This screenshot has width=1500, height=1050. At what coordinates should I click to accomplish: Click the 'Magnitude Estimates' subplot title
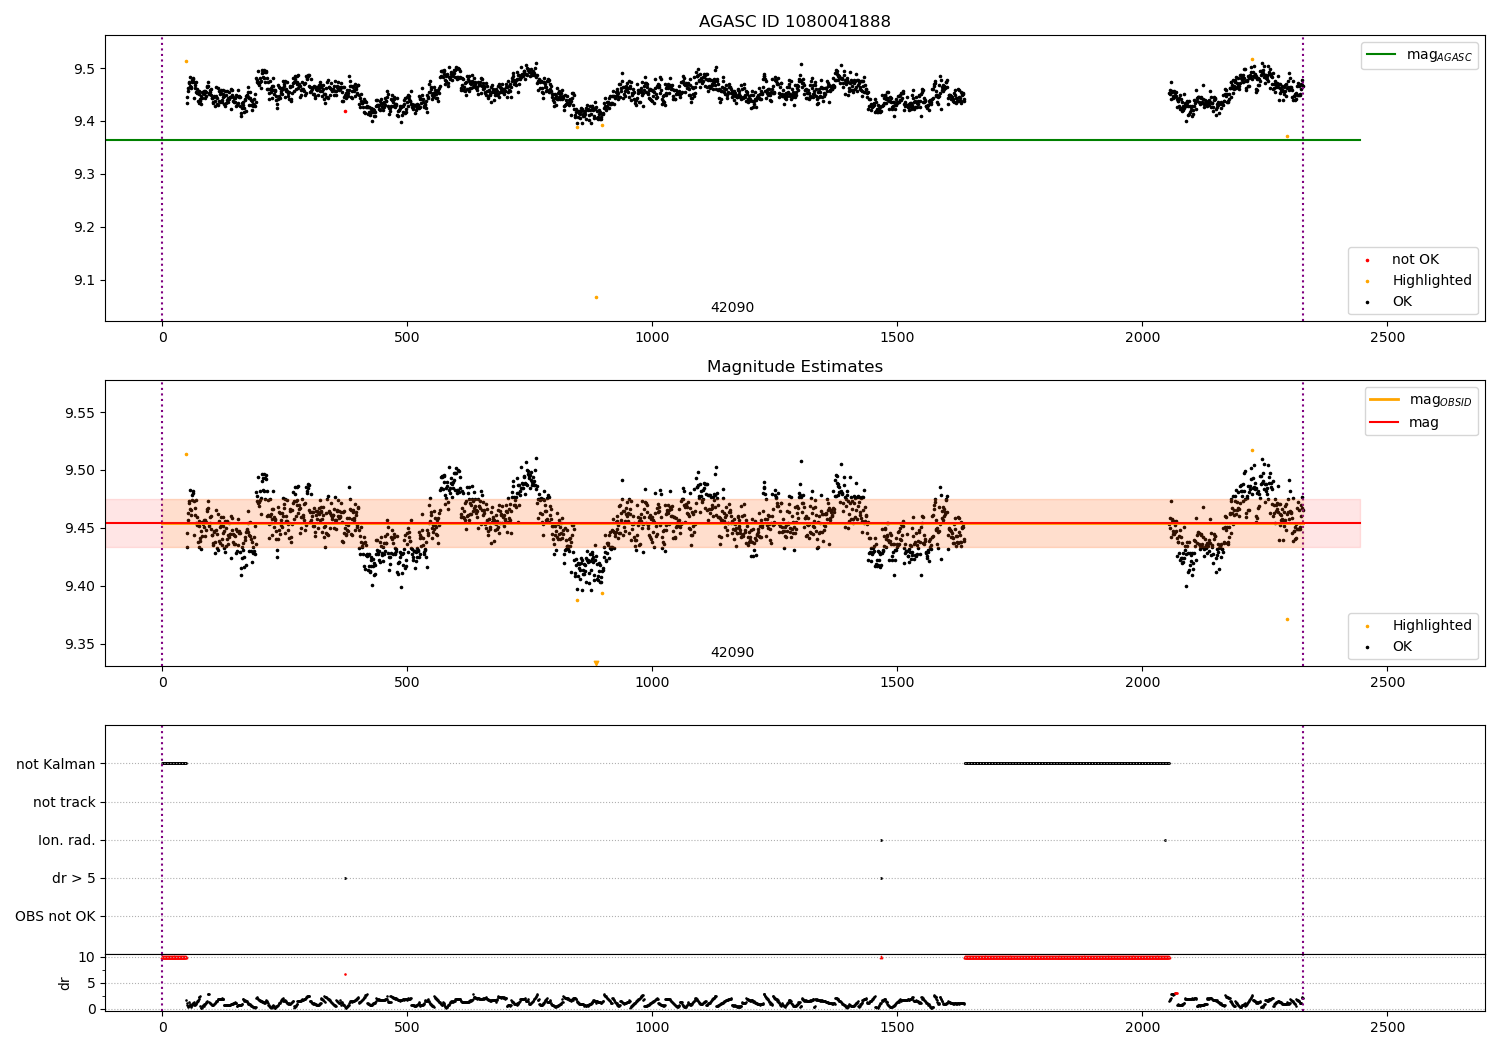pos(794,367)
